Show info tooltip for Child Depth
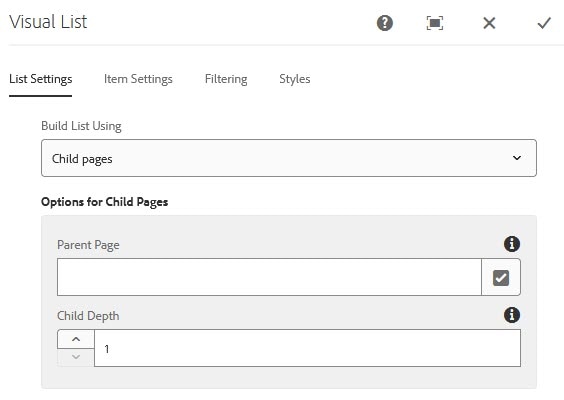 (512, 315)
